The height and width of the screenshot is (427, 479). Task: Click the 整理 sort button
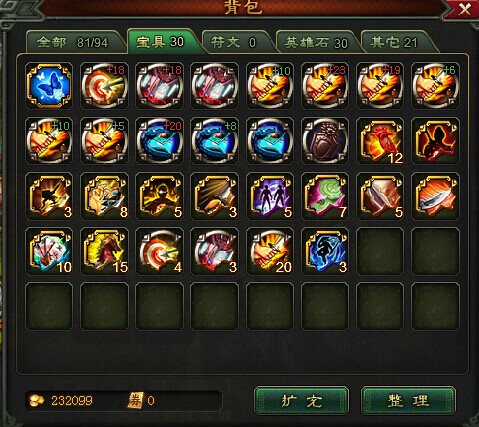point(408,400)
